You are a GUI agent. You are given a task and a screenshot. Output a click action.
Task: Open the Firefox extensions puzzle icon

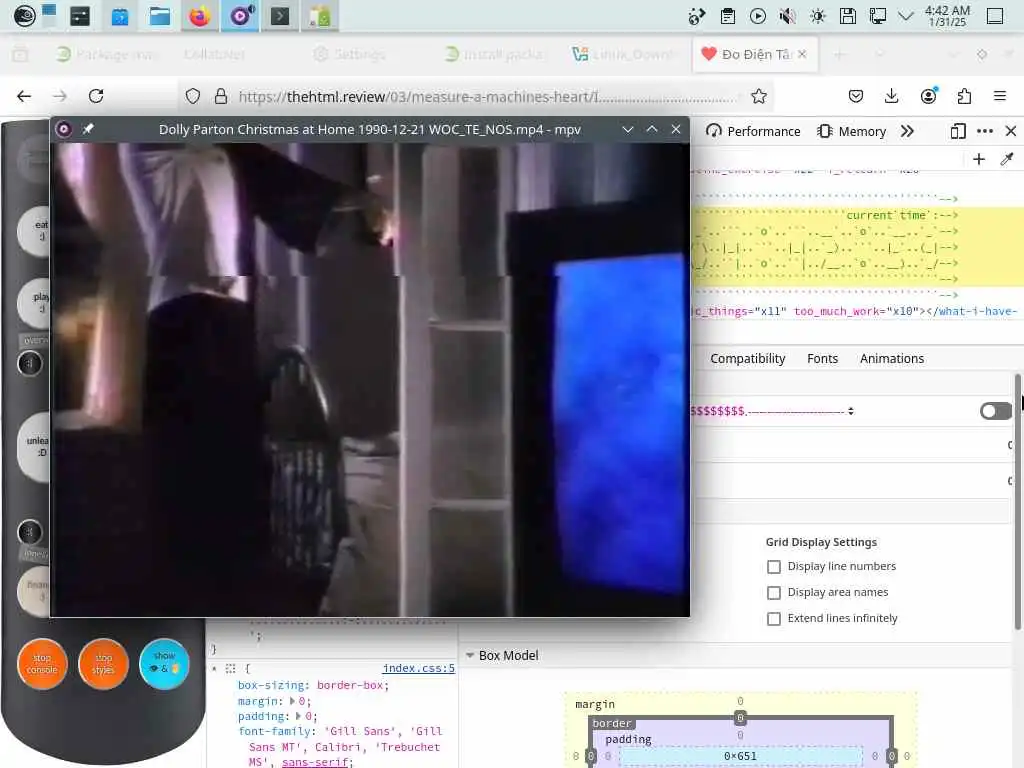click(x=964, y=97)
